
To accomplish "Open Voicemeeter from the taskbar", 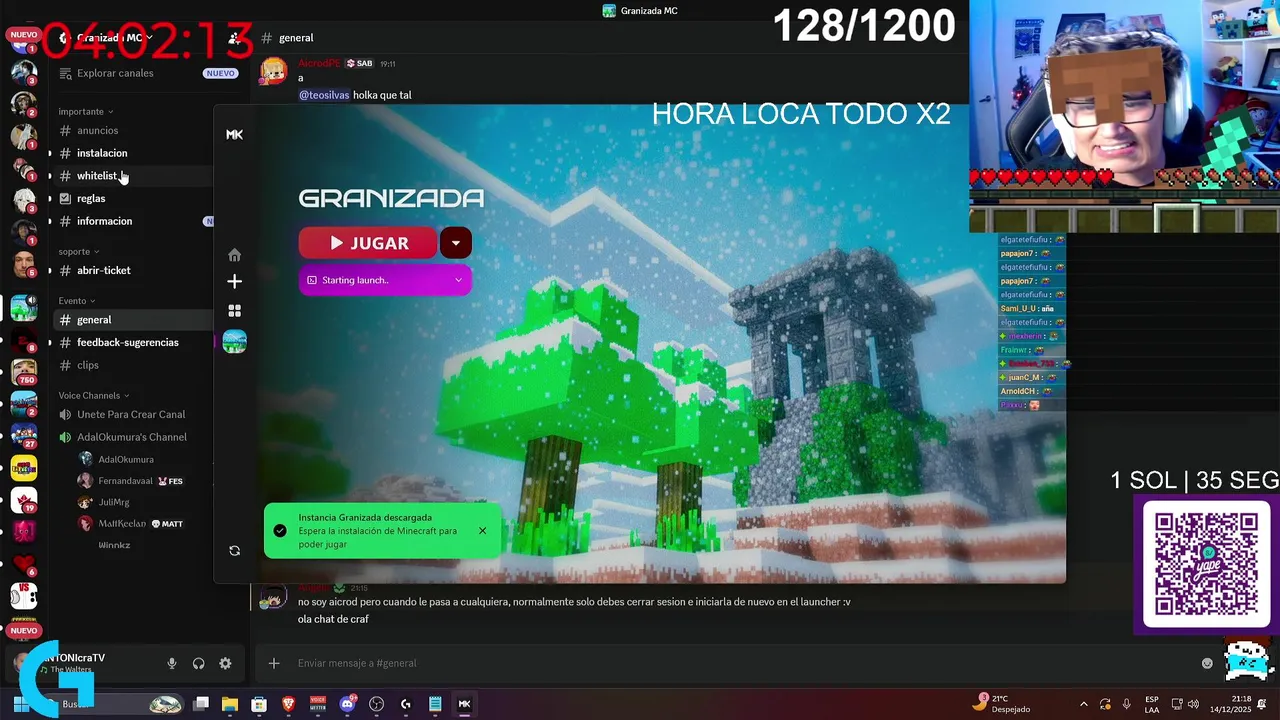I will click(x=318, y=704).
